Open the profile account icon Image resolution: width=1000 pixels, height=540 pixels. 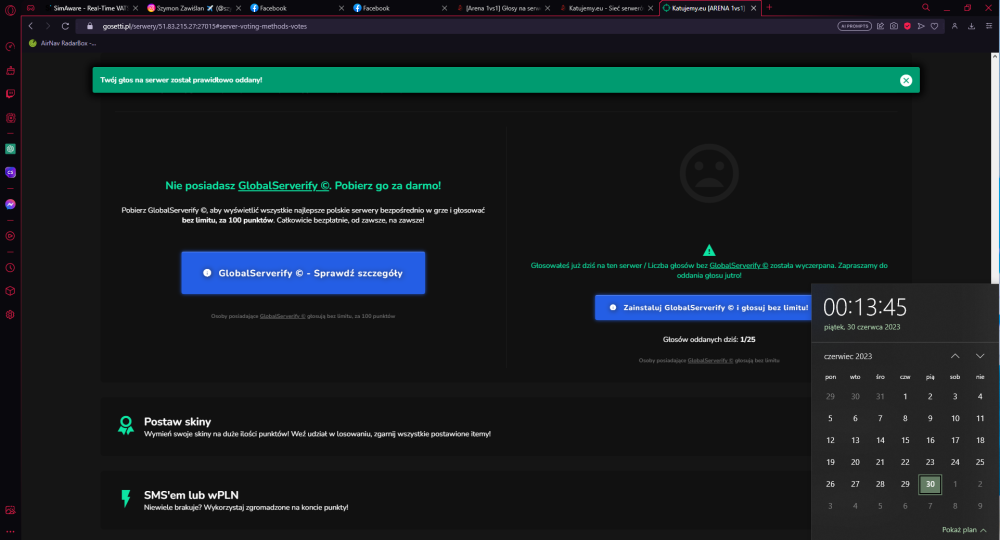(x=955, y=26)
